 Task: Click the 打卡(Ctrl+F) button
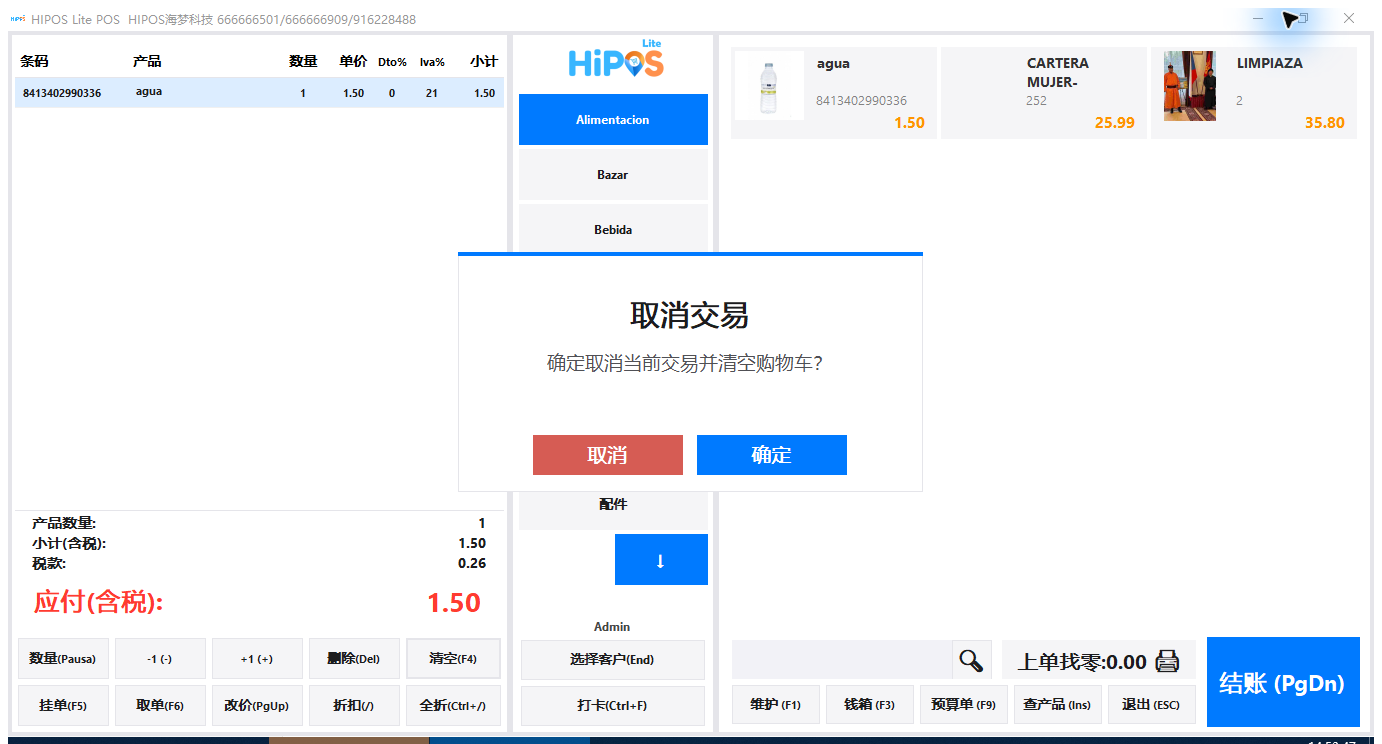(613, 706)
